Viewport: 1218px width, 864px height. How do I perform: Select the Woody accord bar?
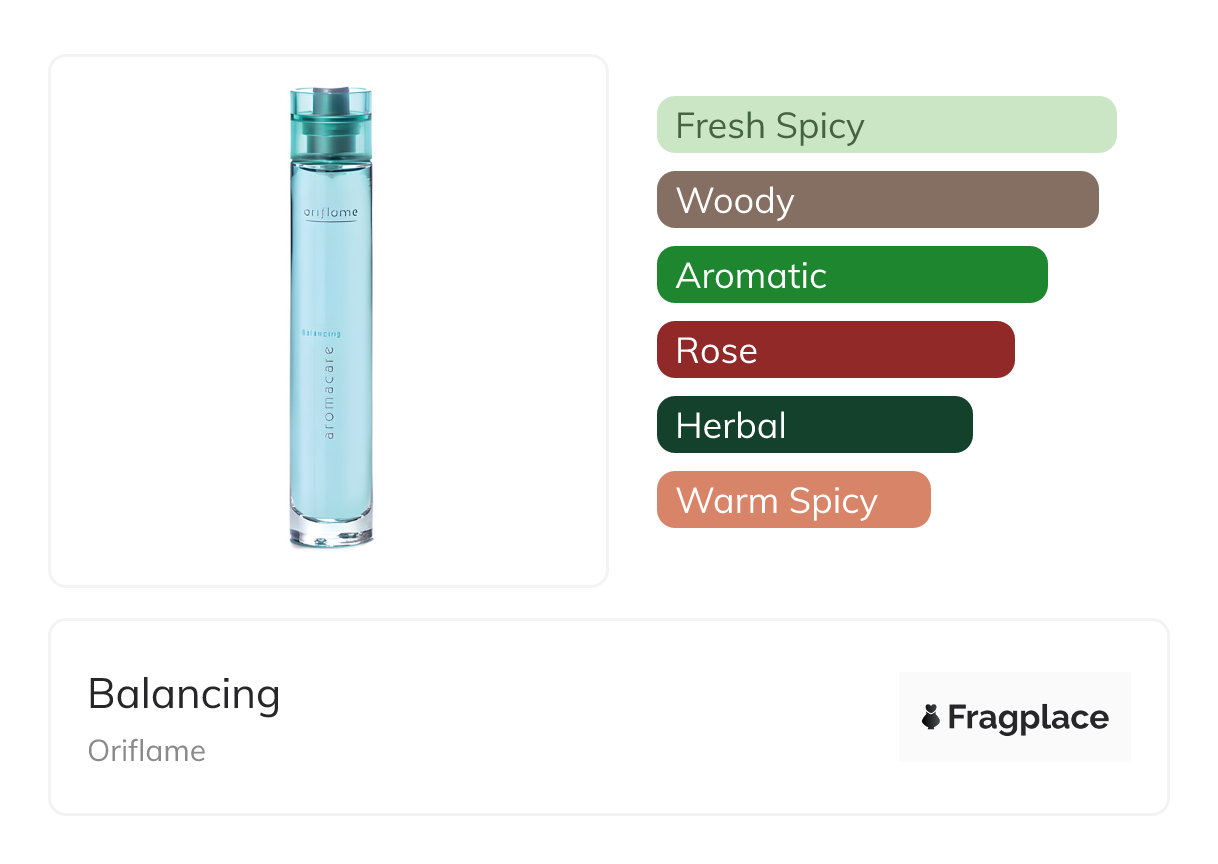point(877,200)
